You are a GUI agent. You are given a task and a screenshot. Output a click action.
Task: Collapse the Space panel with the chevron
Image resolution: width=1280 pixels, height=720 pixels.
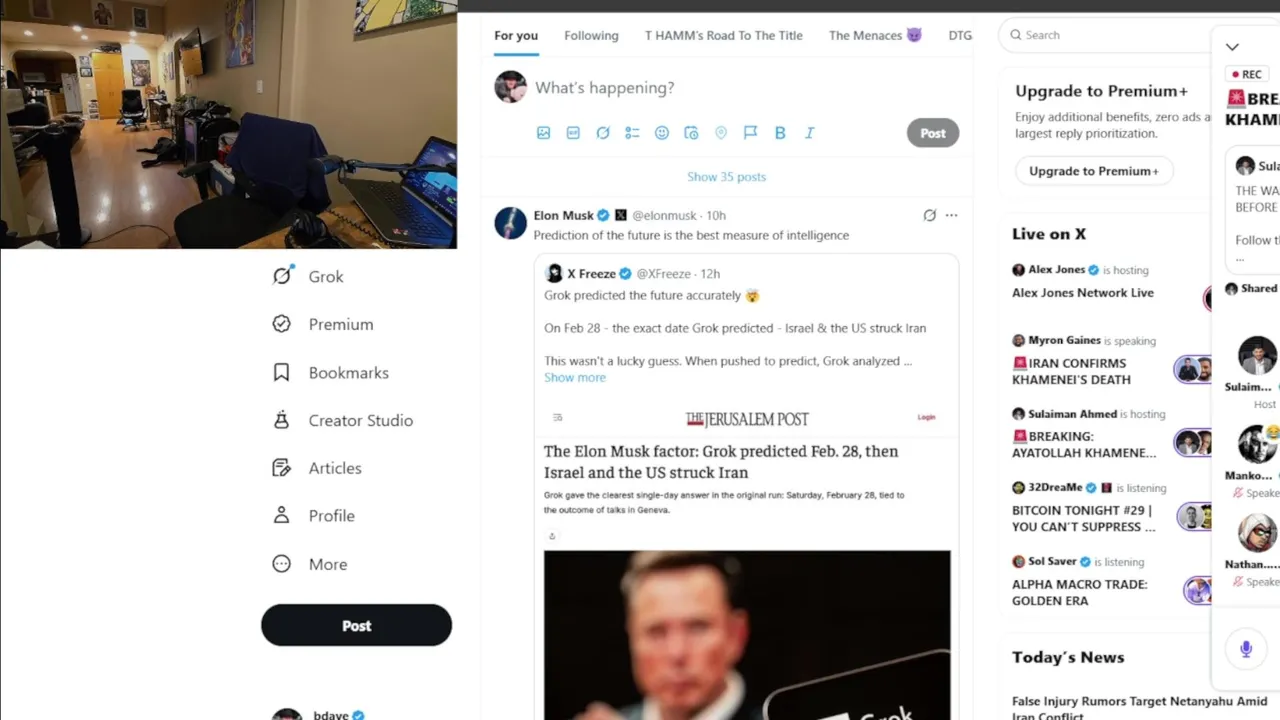pos(1232,47)
